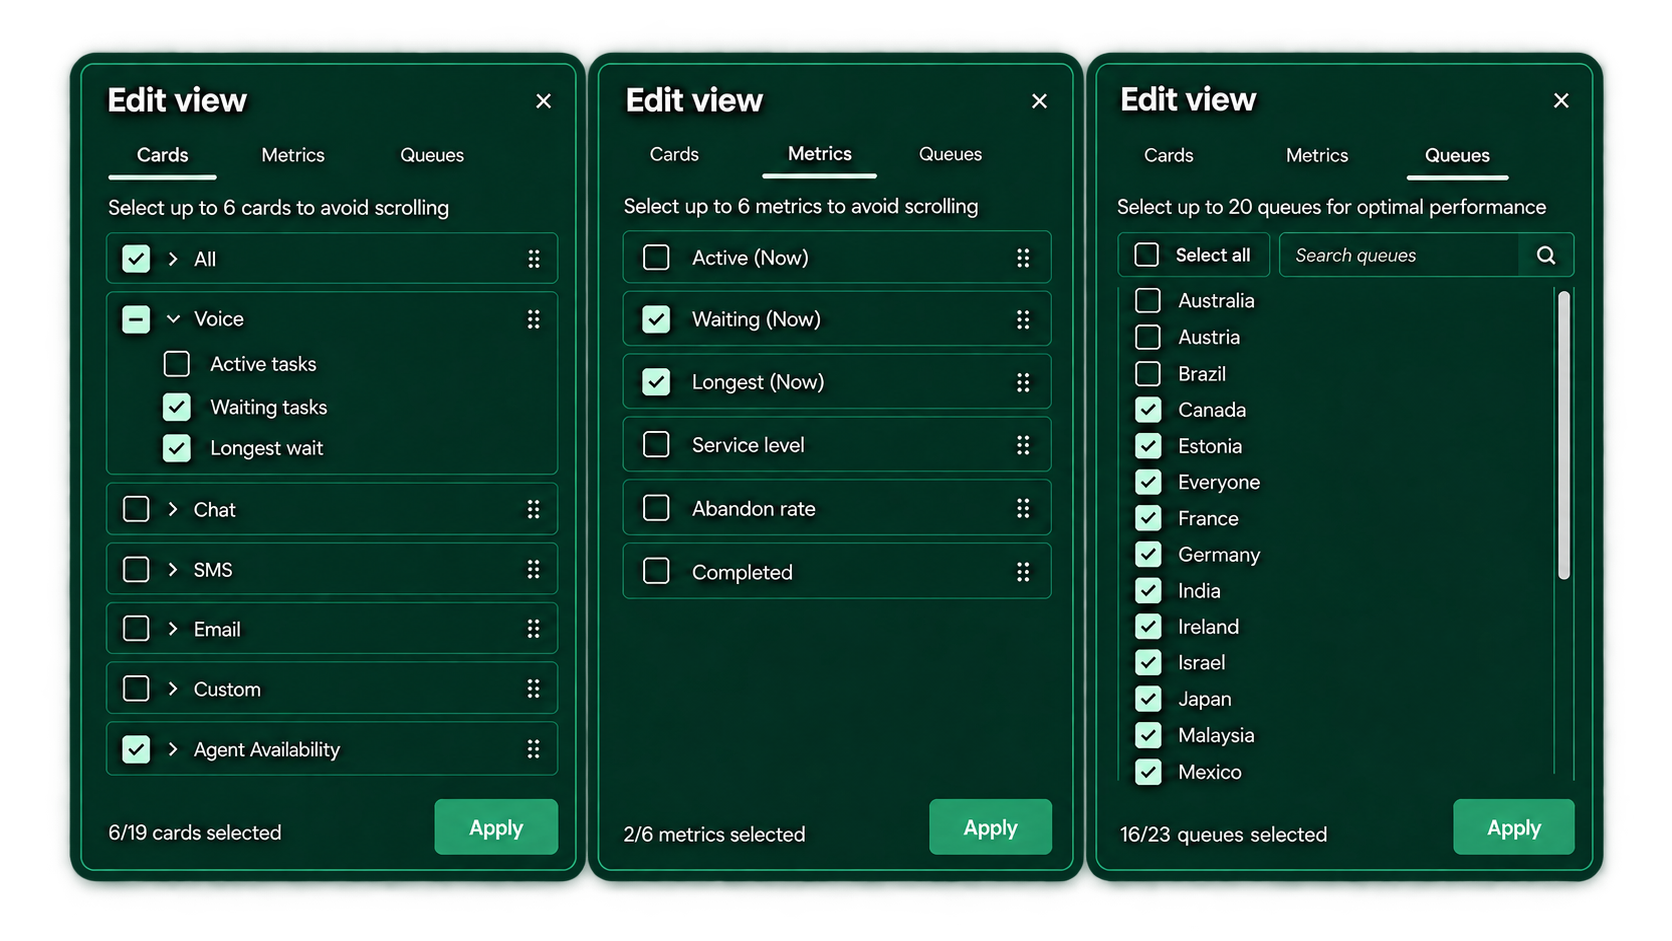This screenshot has width=1672, height=941.
Task: Uncheck the Canada queue checkbox
Action: point(1148,410)
